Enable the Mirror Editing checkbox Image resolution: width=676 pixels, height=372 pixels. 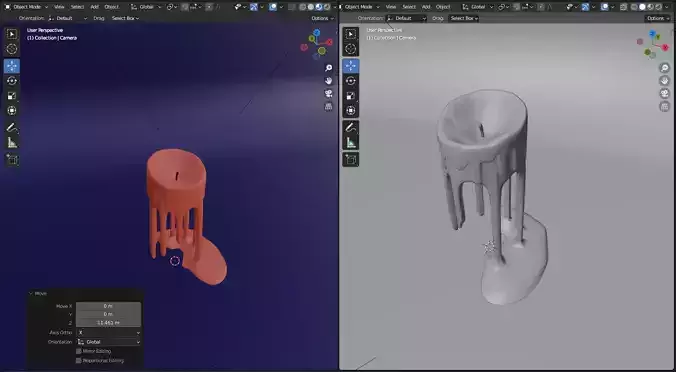click(78, 351)
